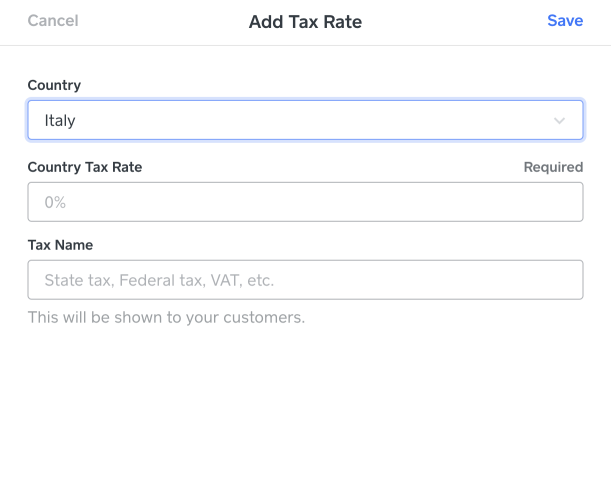
Task: Select the text box under Tax Name
Action: [305, 280]
